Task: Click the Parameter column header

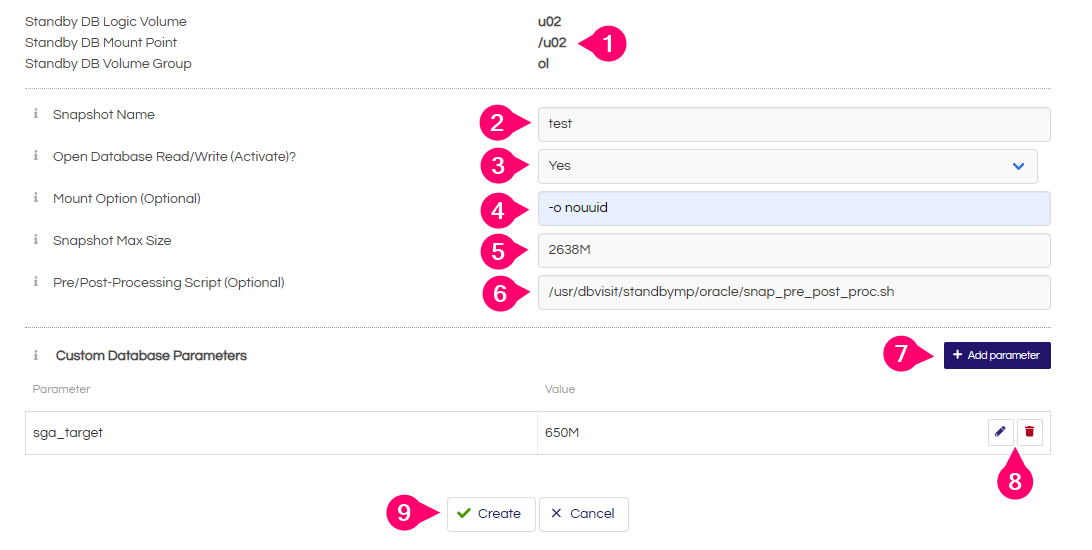Action: pos(61,389)
